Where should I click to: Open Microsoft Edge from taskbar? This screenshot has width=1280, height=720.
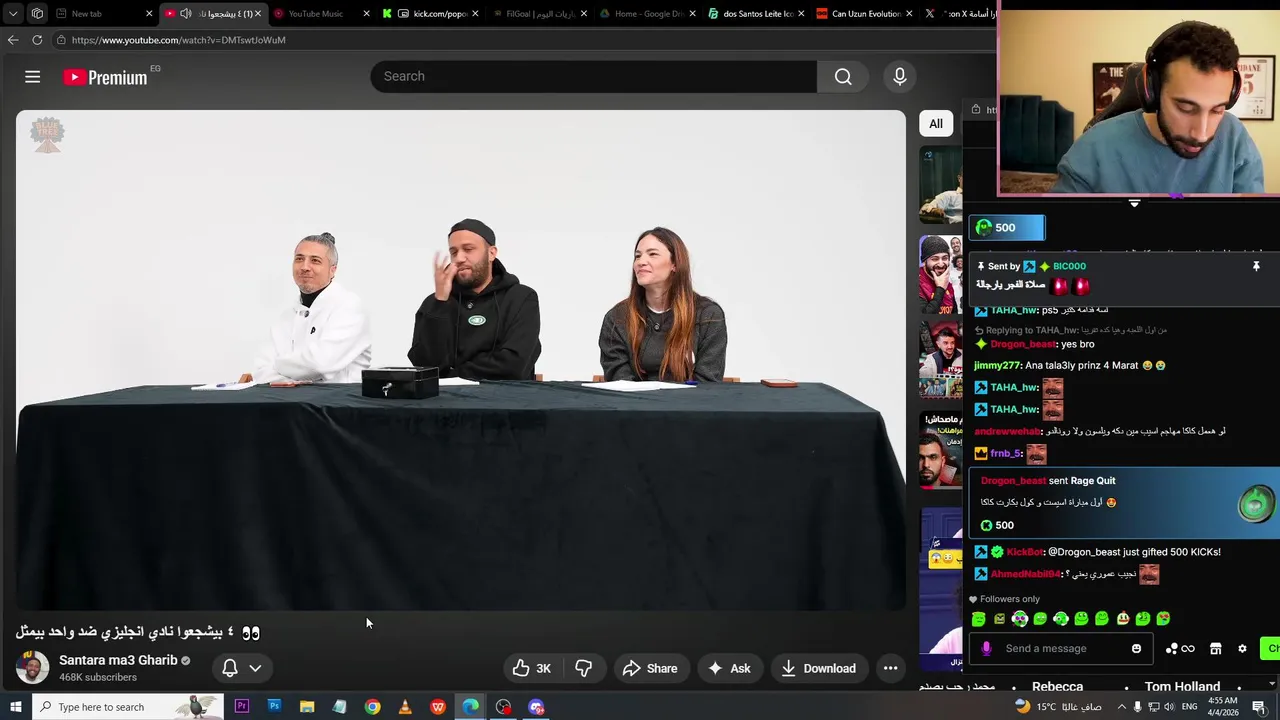[x=470, y=707]
